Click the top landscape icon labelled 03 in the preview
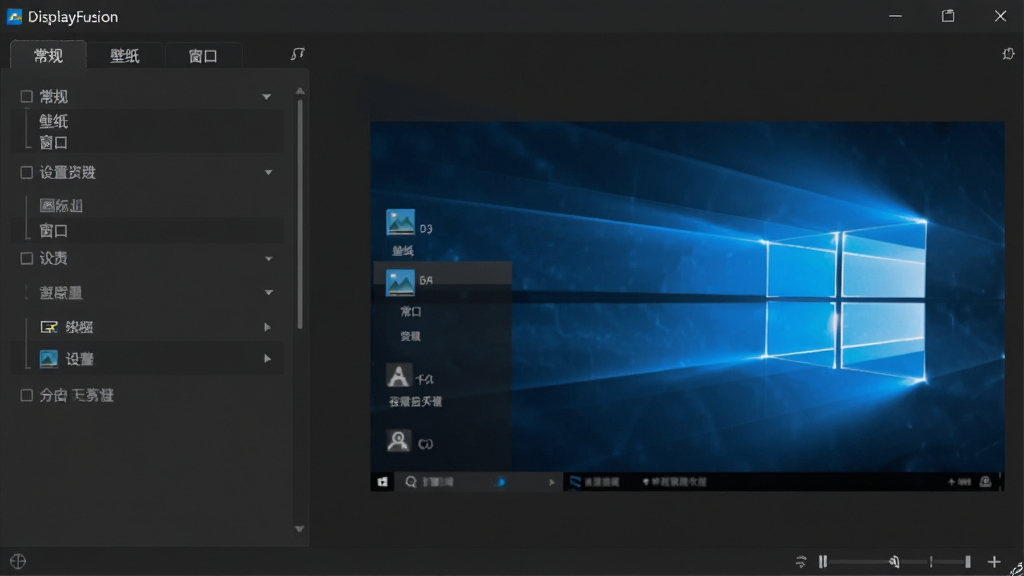 pos(400,222)
